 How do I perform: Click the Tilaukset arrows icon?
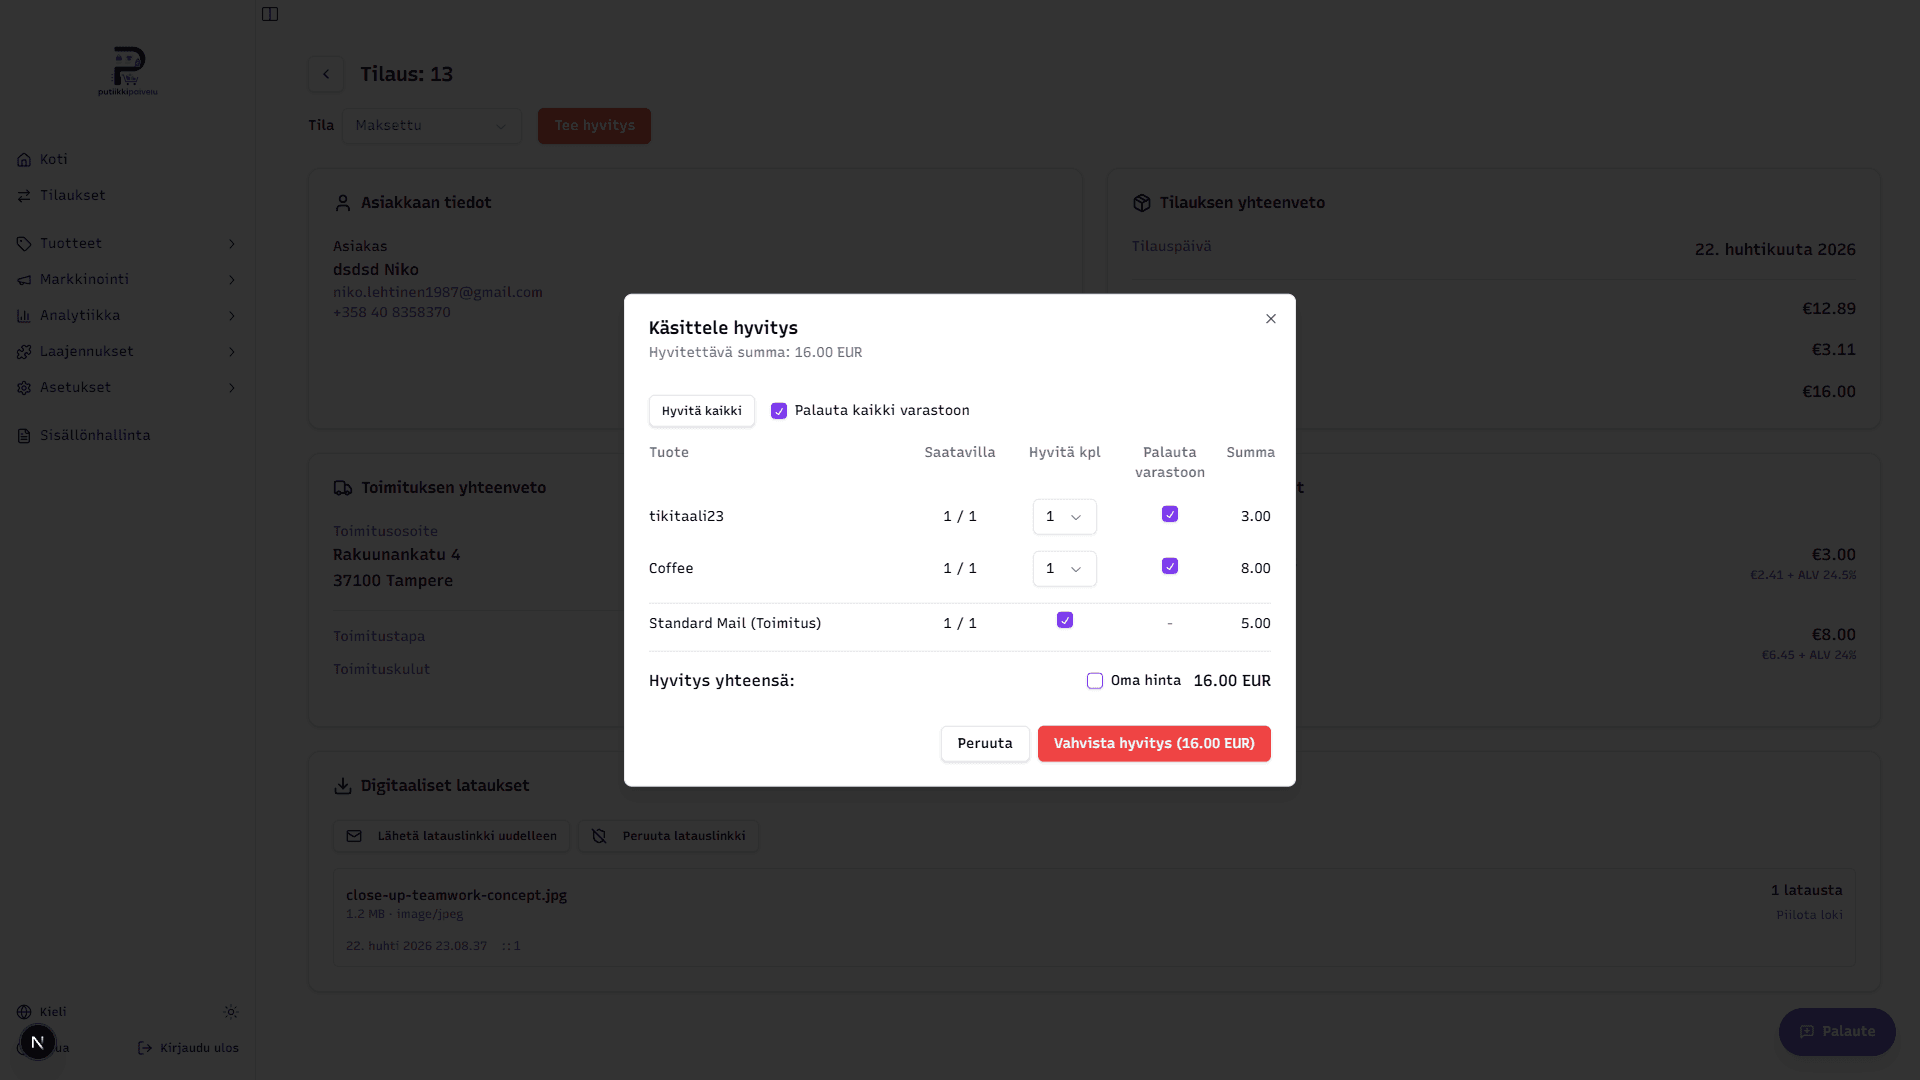[24, 196]
